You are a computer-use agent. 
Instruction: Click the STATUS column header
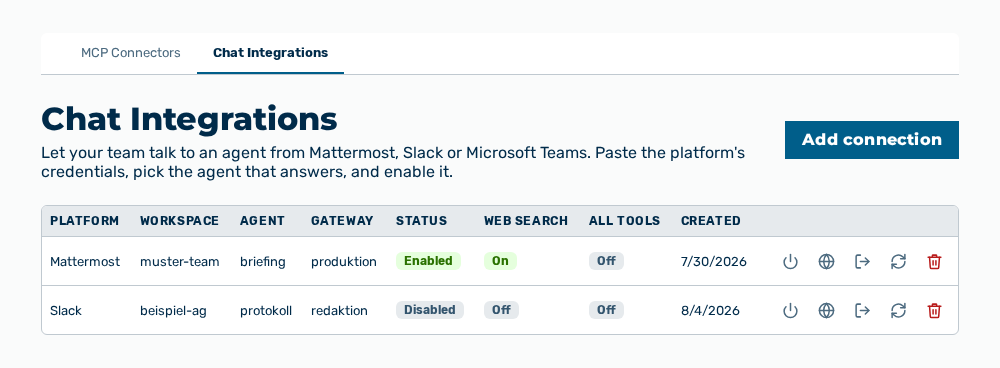pyautogui.click(x=422, y=221)
